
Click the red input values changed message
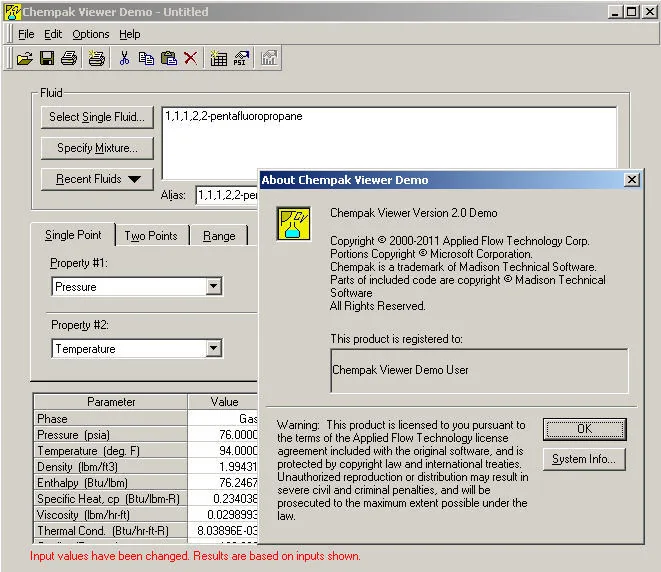pos(195,556)
